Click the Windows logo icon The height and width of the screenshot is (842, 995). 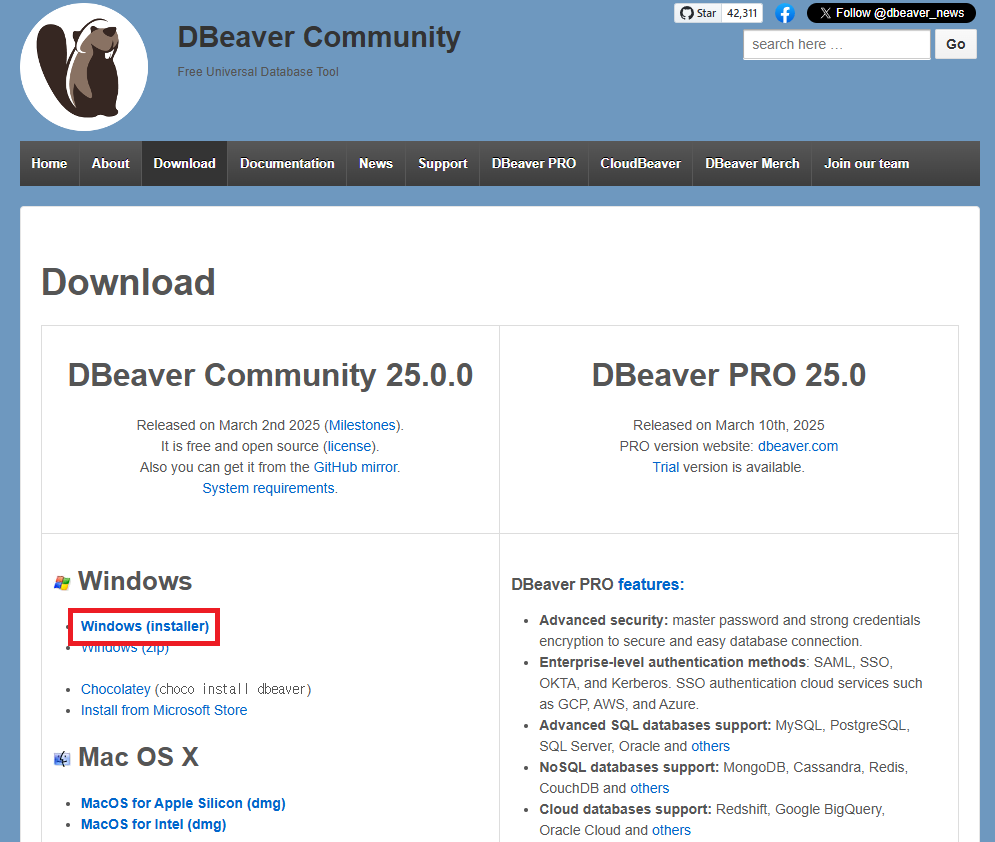[62, 582]
